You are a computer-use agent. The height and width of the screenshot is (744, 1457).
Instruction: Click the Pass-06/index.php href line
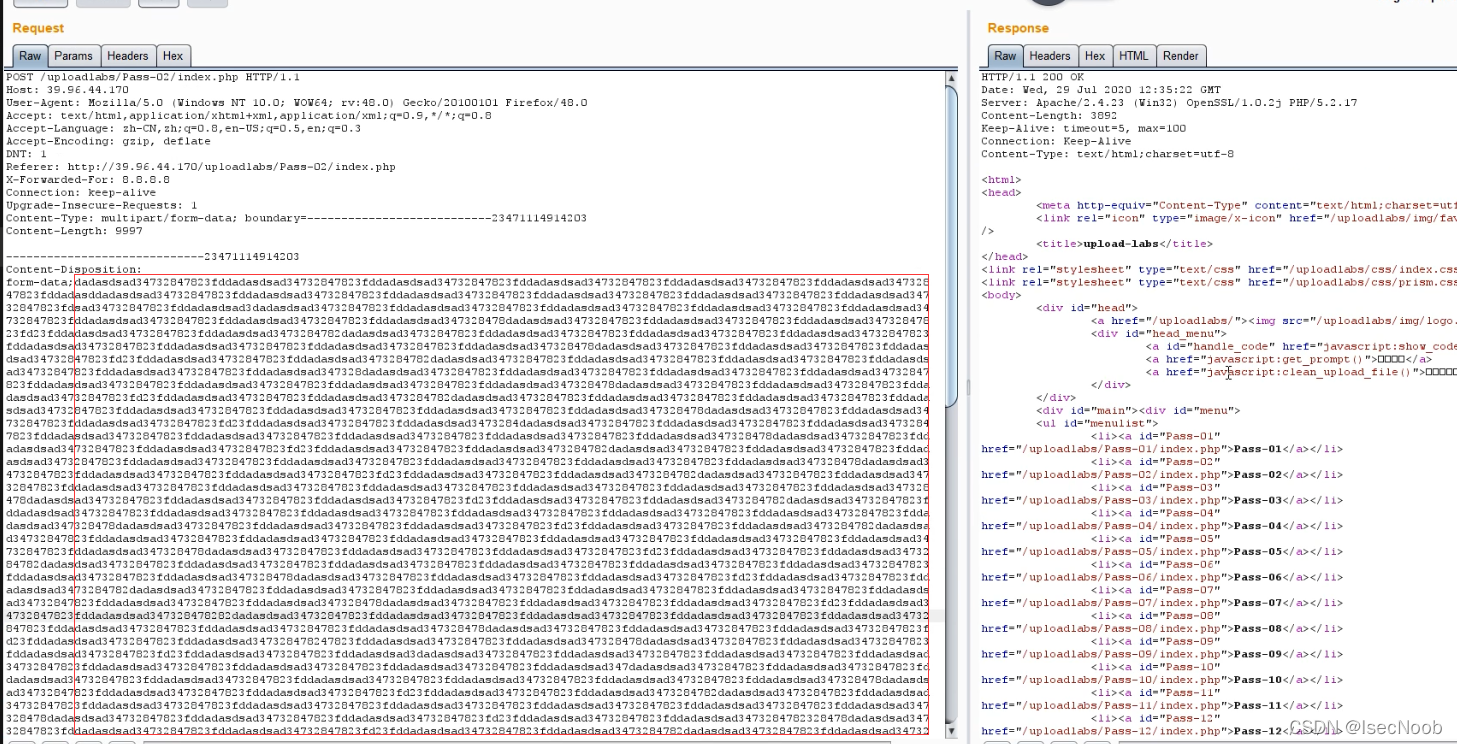click(1160, 577)
